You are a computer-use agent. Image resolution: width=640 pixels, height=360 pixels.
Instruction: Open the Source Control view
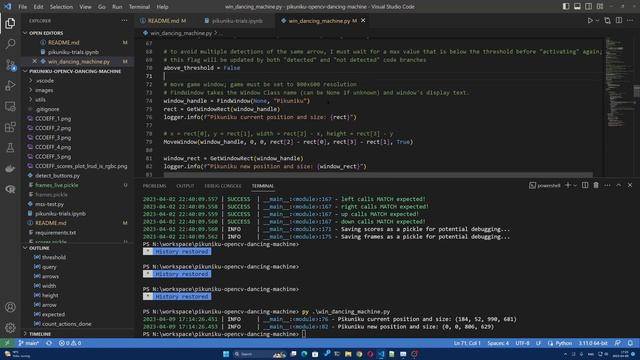[10, 64]
